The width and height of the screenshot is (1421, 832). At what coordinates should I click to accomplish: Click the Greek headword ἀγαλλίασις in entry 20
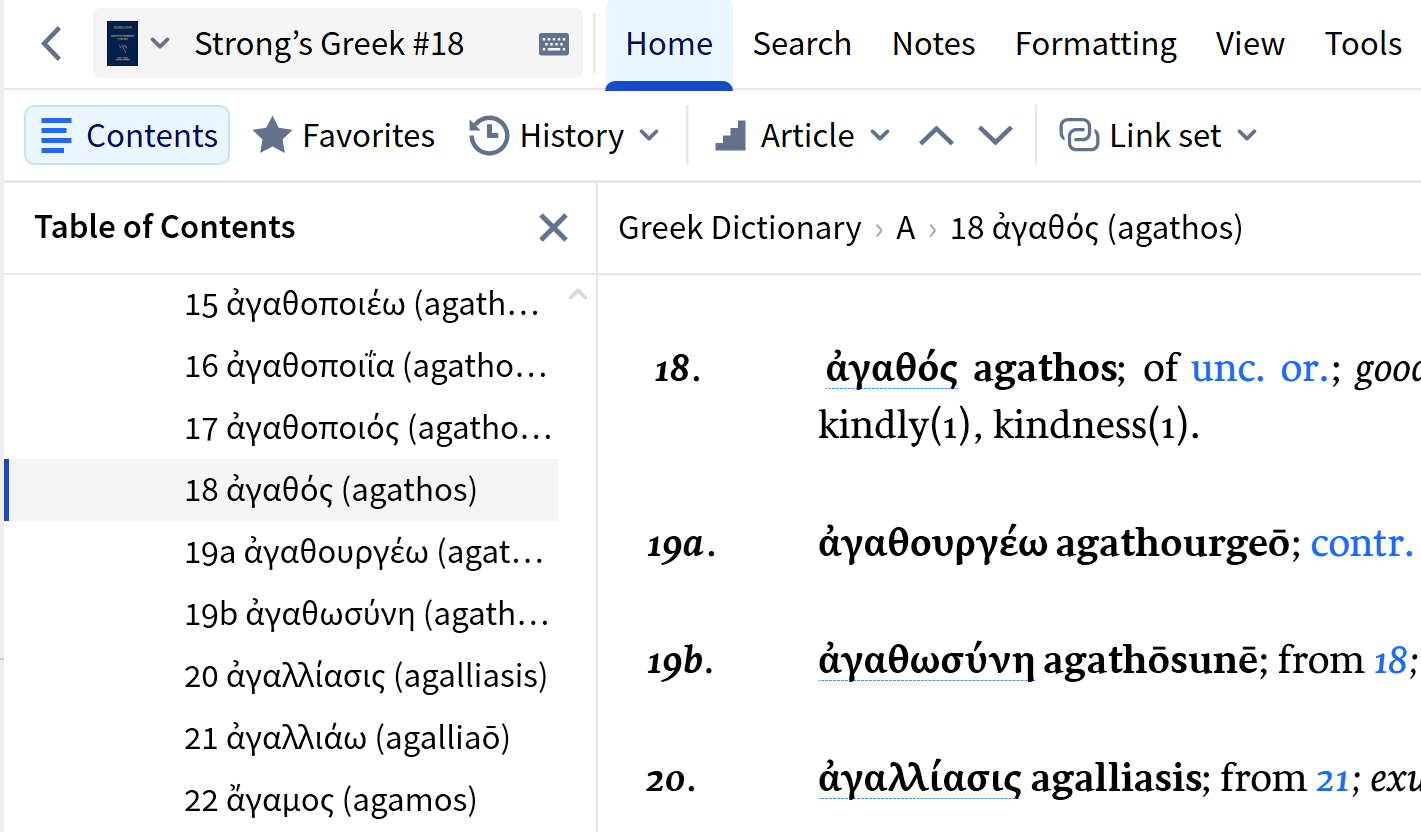pyautogui.click(x=920, y=778)
